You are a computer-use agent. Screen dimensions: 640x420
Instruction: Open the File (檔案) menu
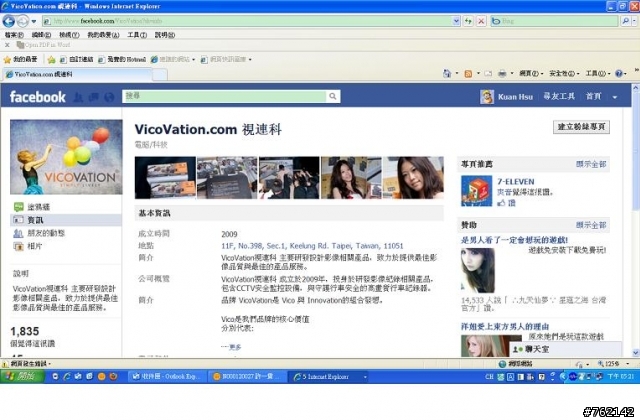point(14,35)
